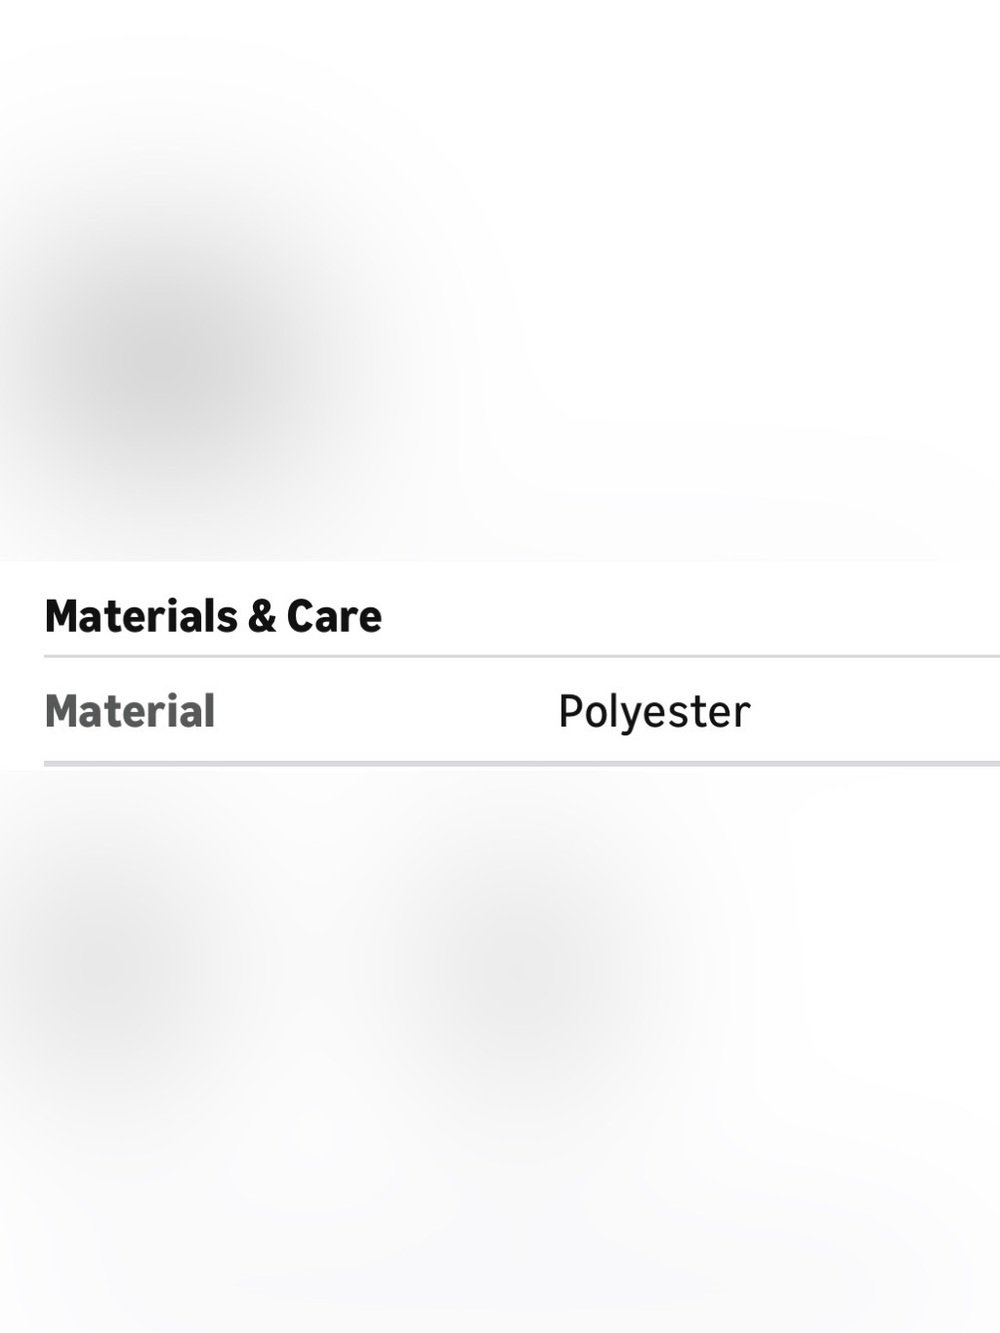1000x1333 pixels.
Task: Click the Polyester material value
Action: 654,712
